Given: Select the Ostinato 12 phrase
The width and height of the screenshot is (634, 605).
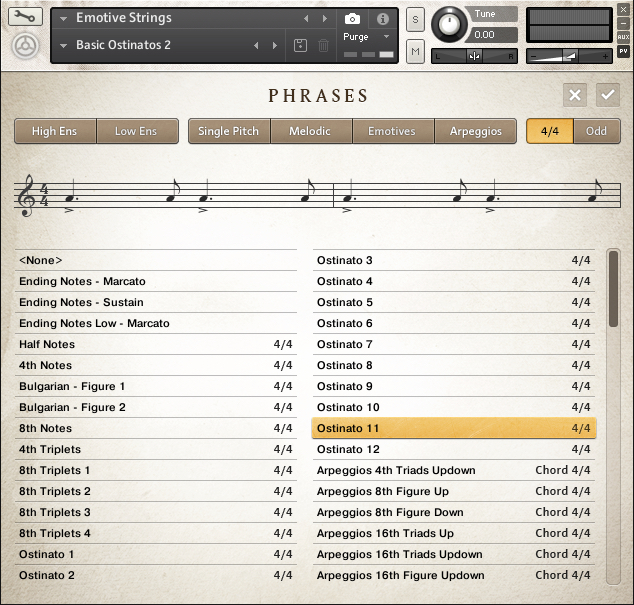Looking at the screenshot, I should [x=454, y=449].
